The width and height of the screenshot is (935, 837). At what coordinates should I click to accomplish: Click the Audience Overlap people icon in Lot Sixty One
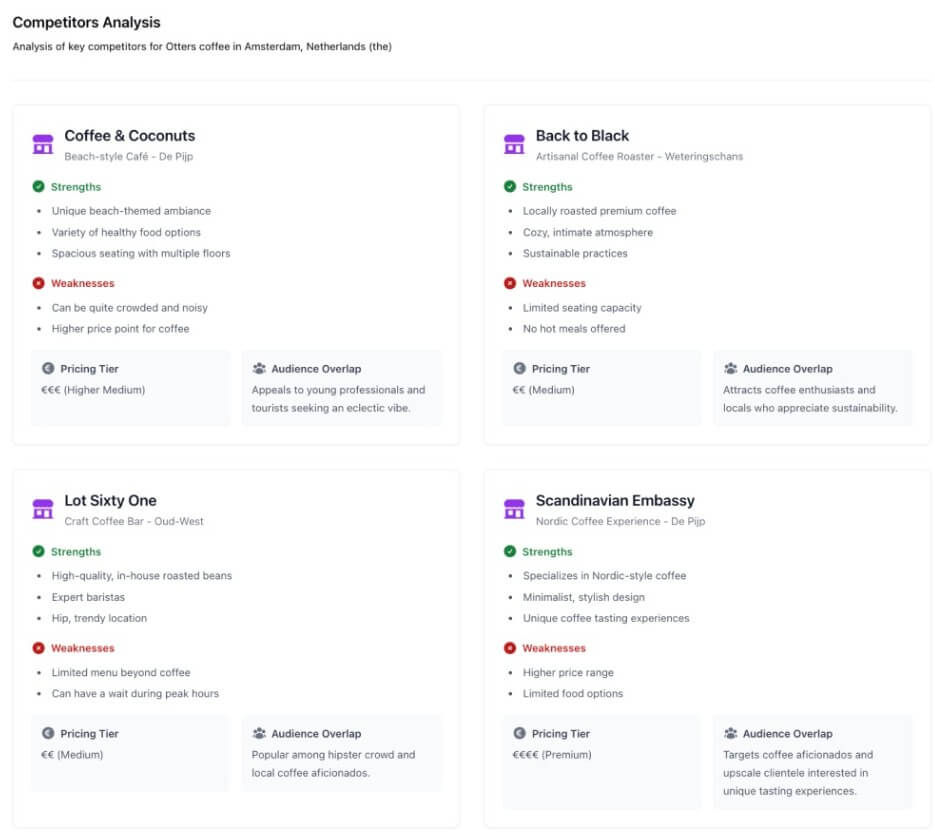click(259, 733)
